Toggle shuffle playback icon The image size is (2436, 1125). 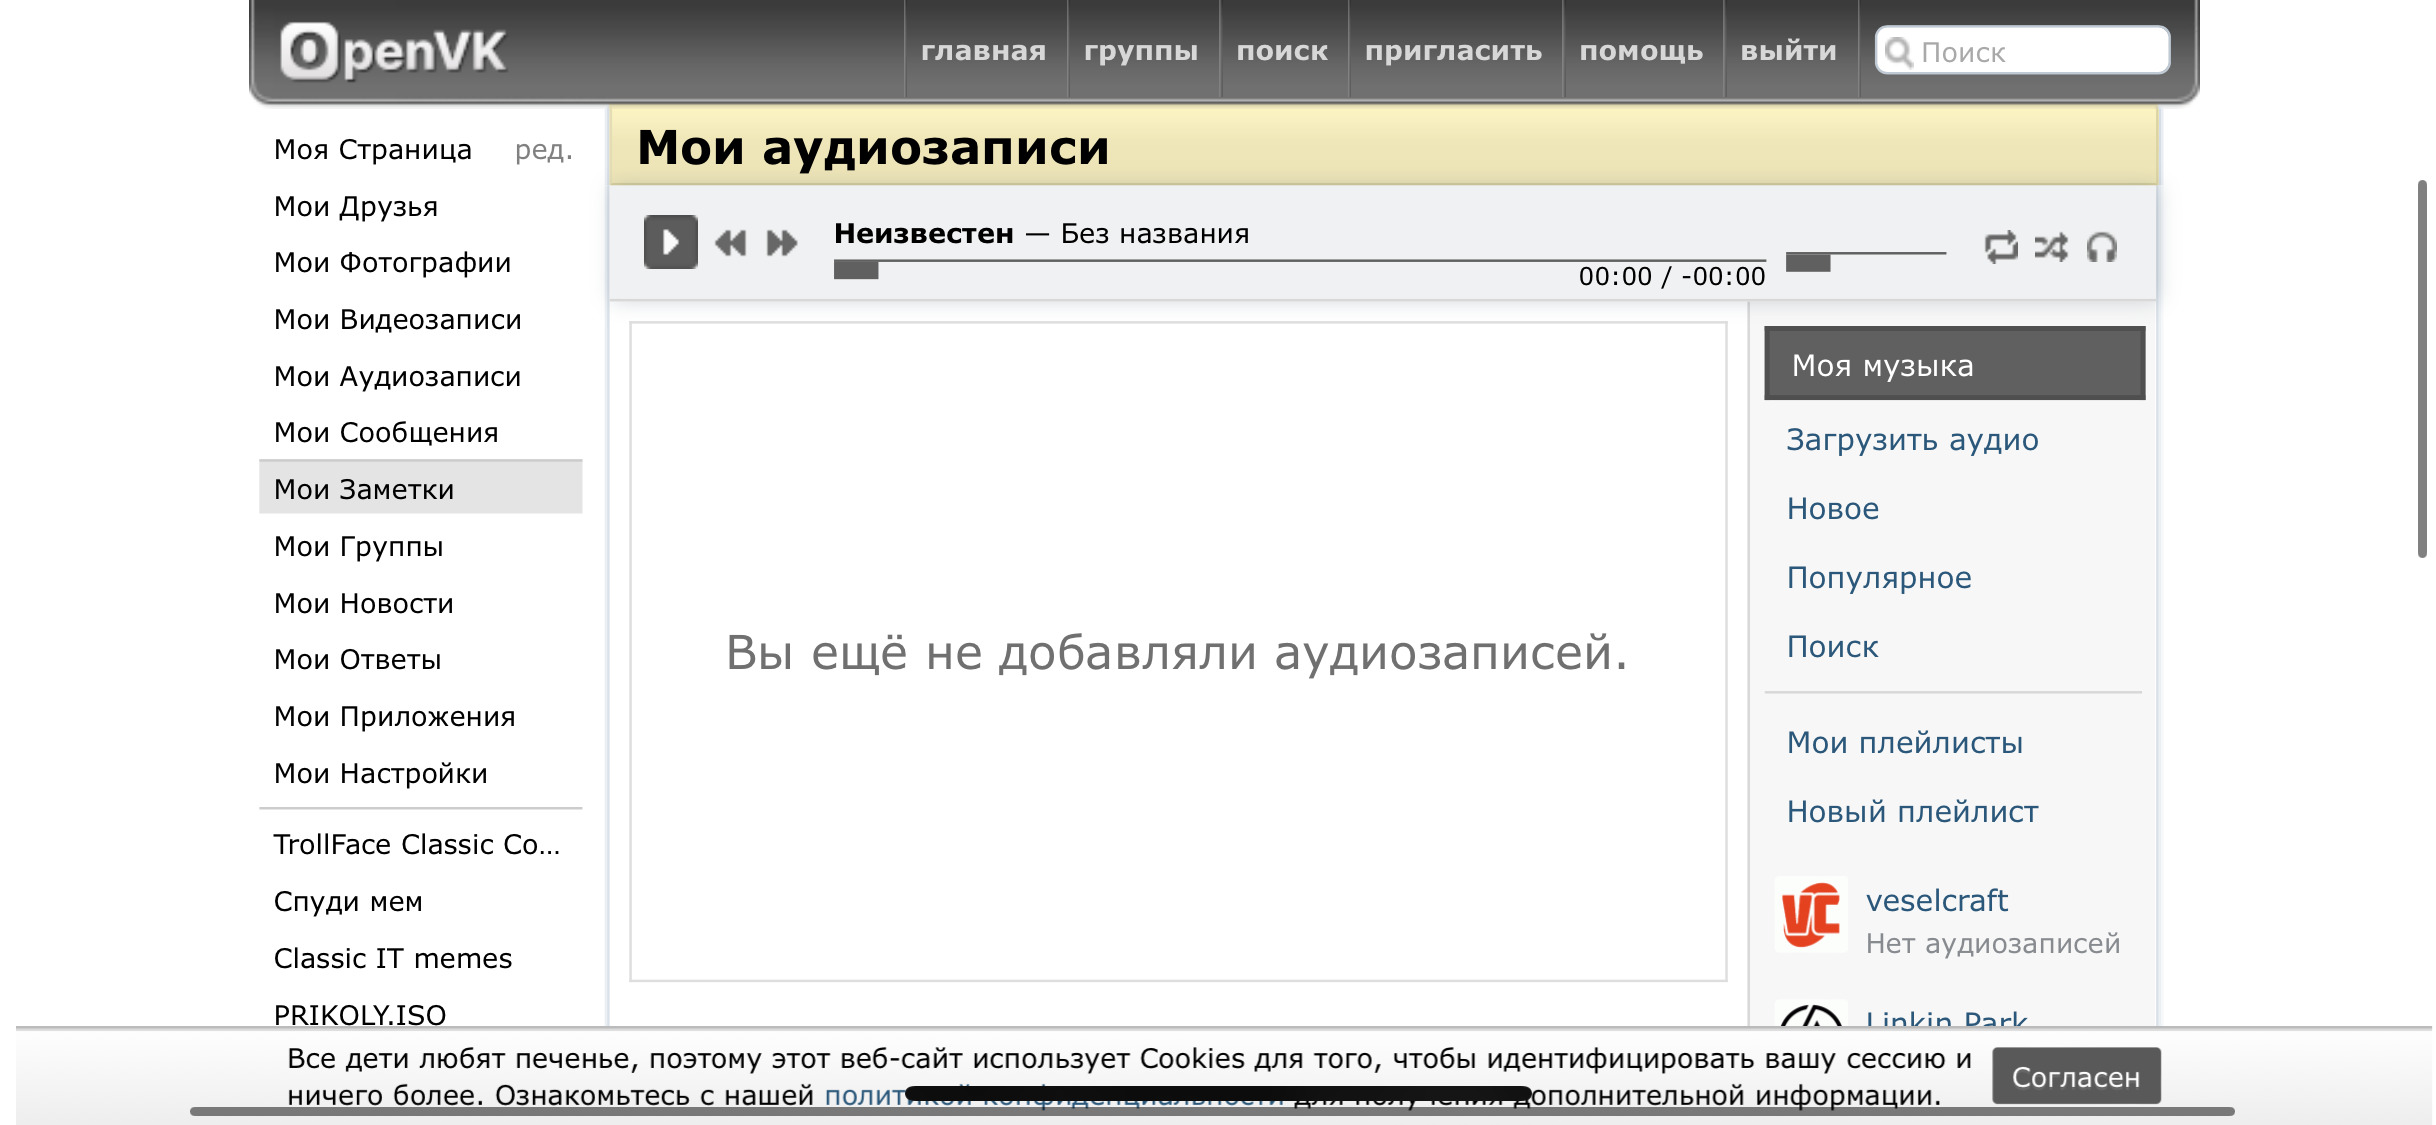pos(2051,247)
